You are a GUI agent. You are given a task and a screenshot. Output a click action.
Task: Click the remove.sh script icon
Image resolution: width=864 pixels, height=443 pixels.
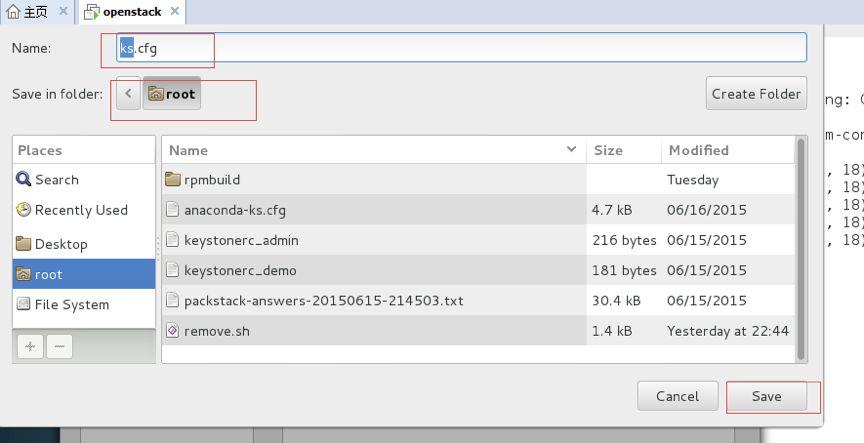pyautogui.click(x=172, y=331)
